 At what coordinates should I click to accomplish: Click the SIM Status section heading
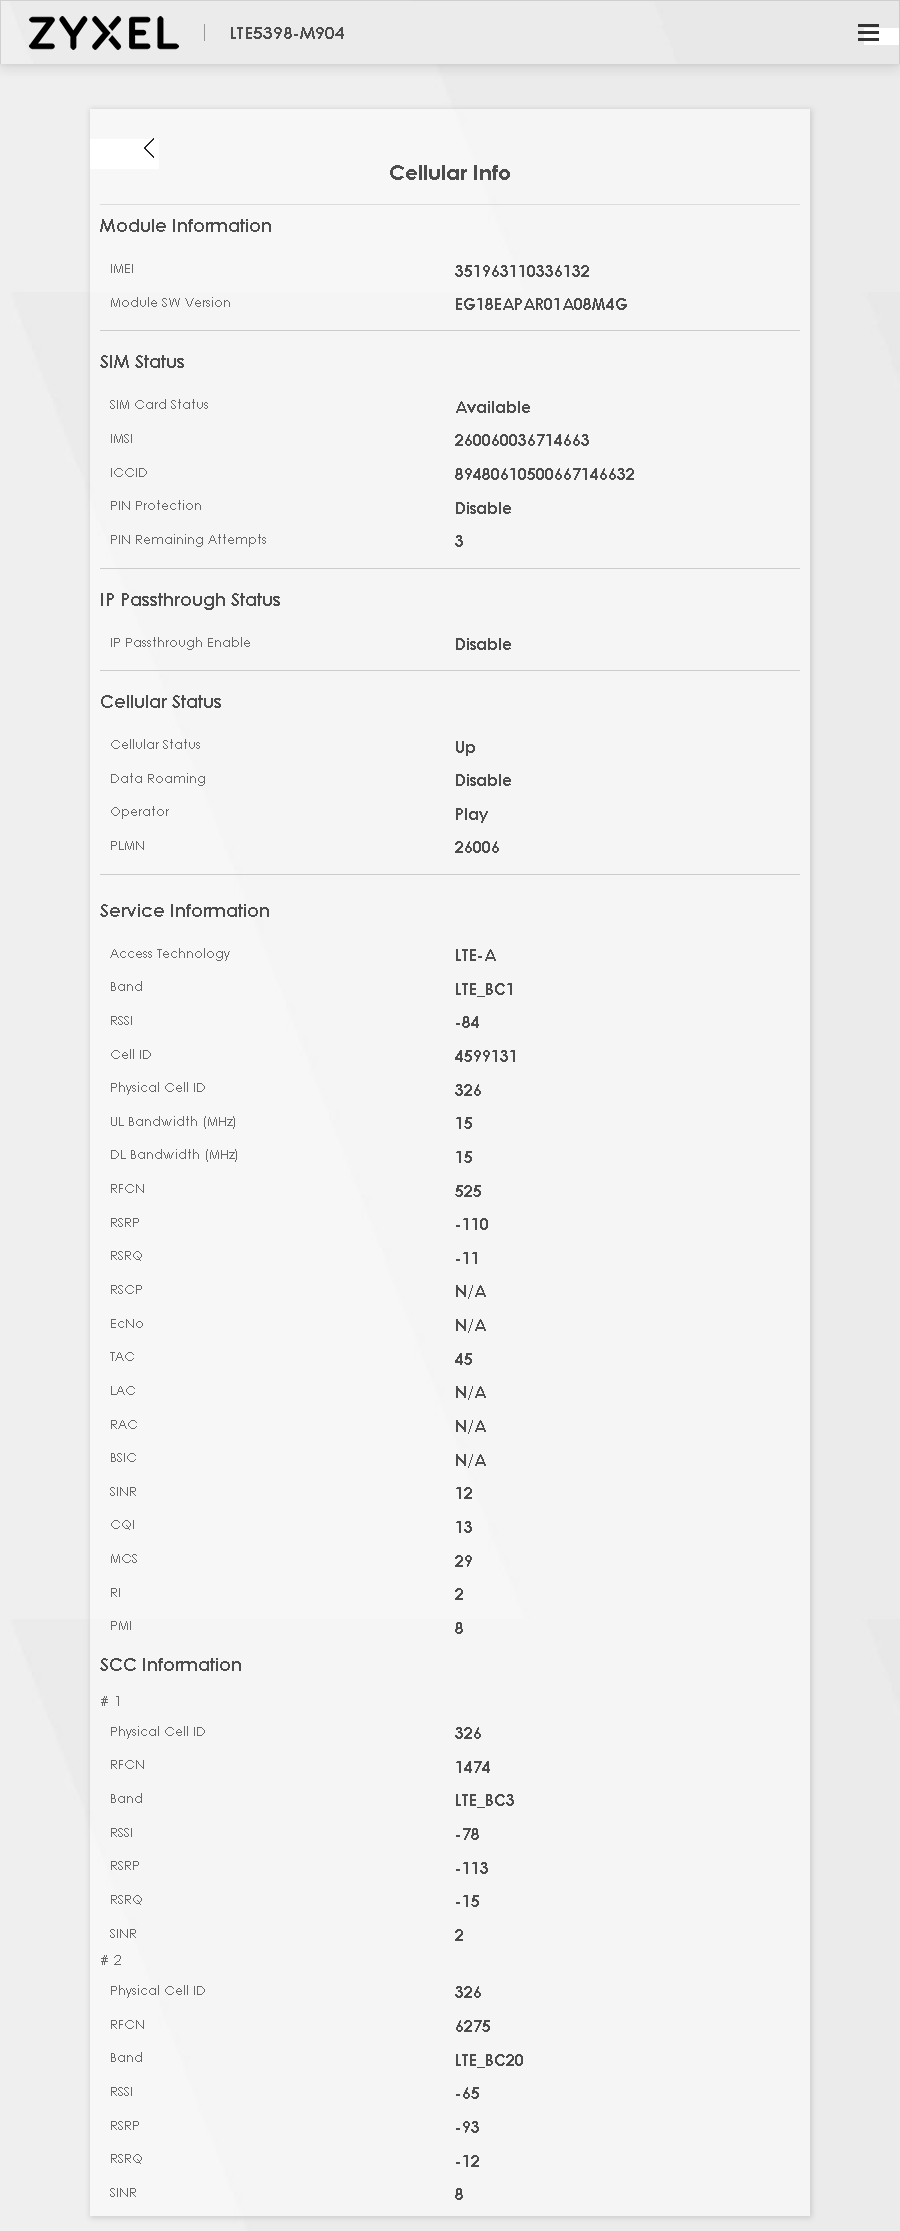click(x=142, y=362)
